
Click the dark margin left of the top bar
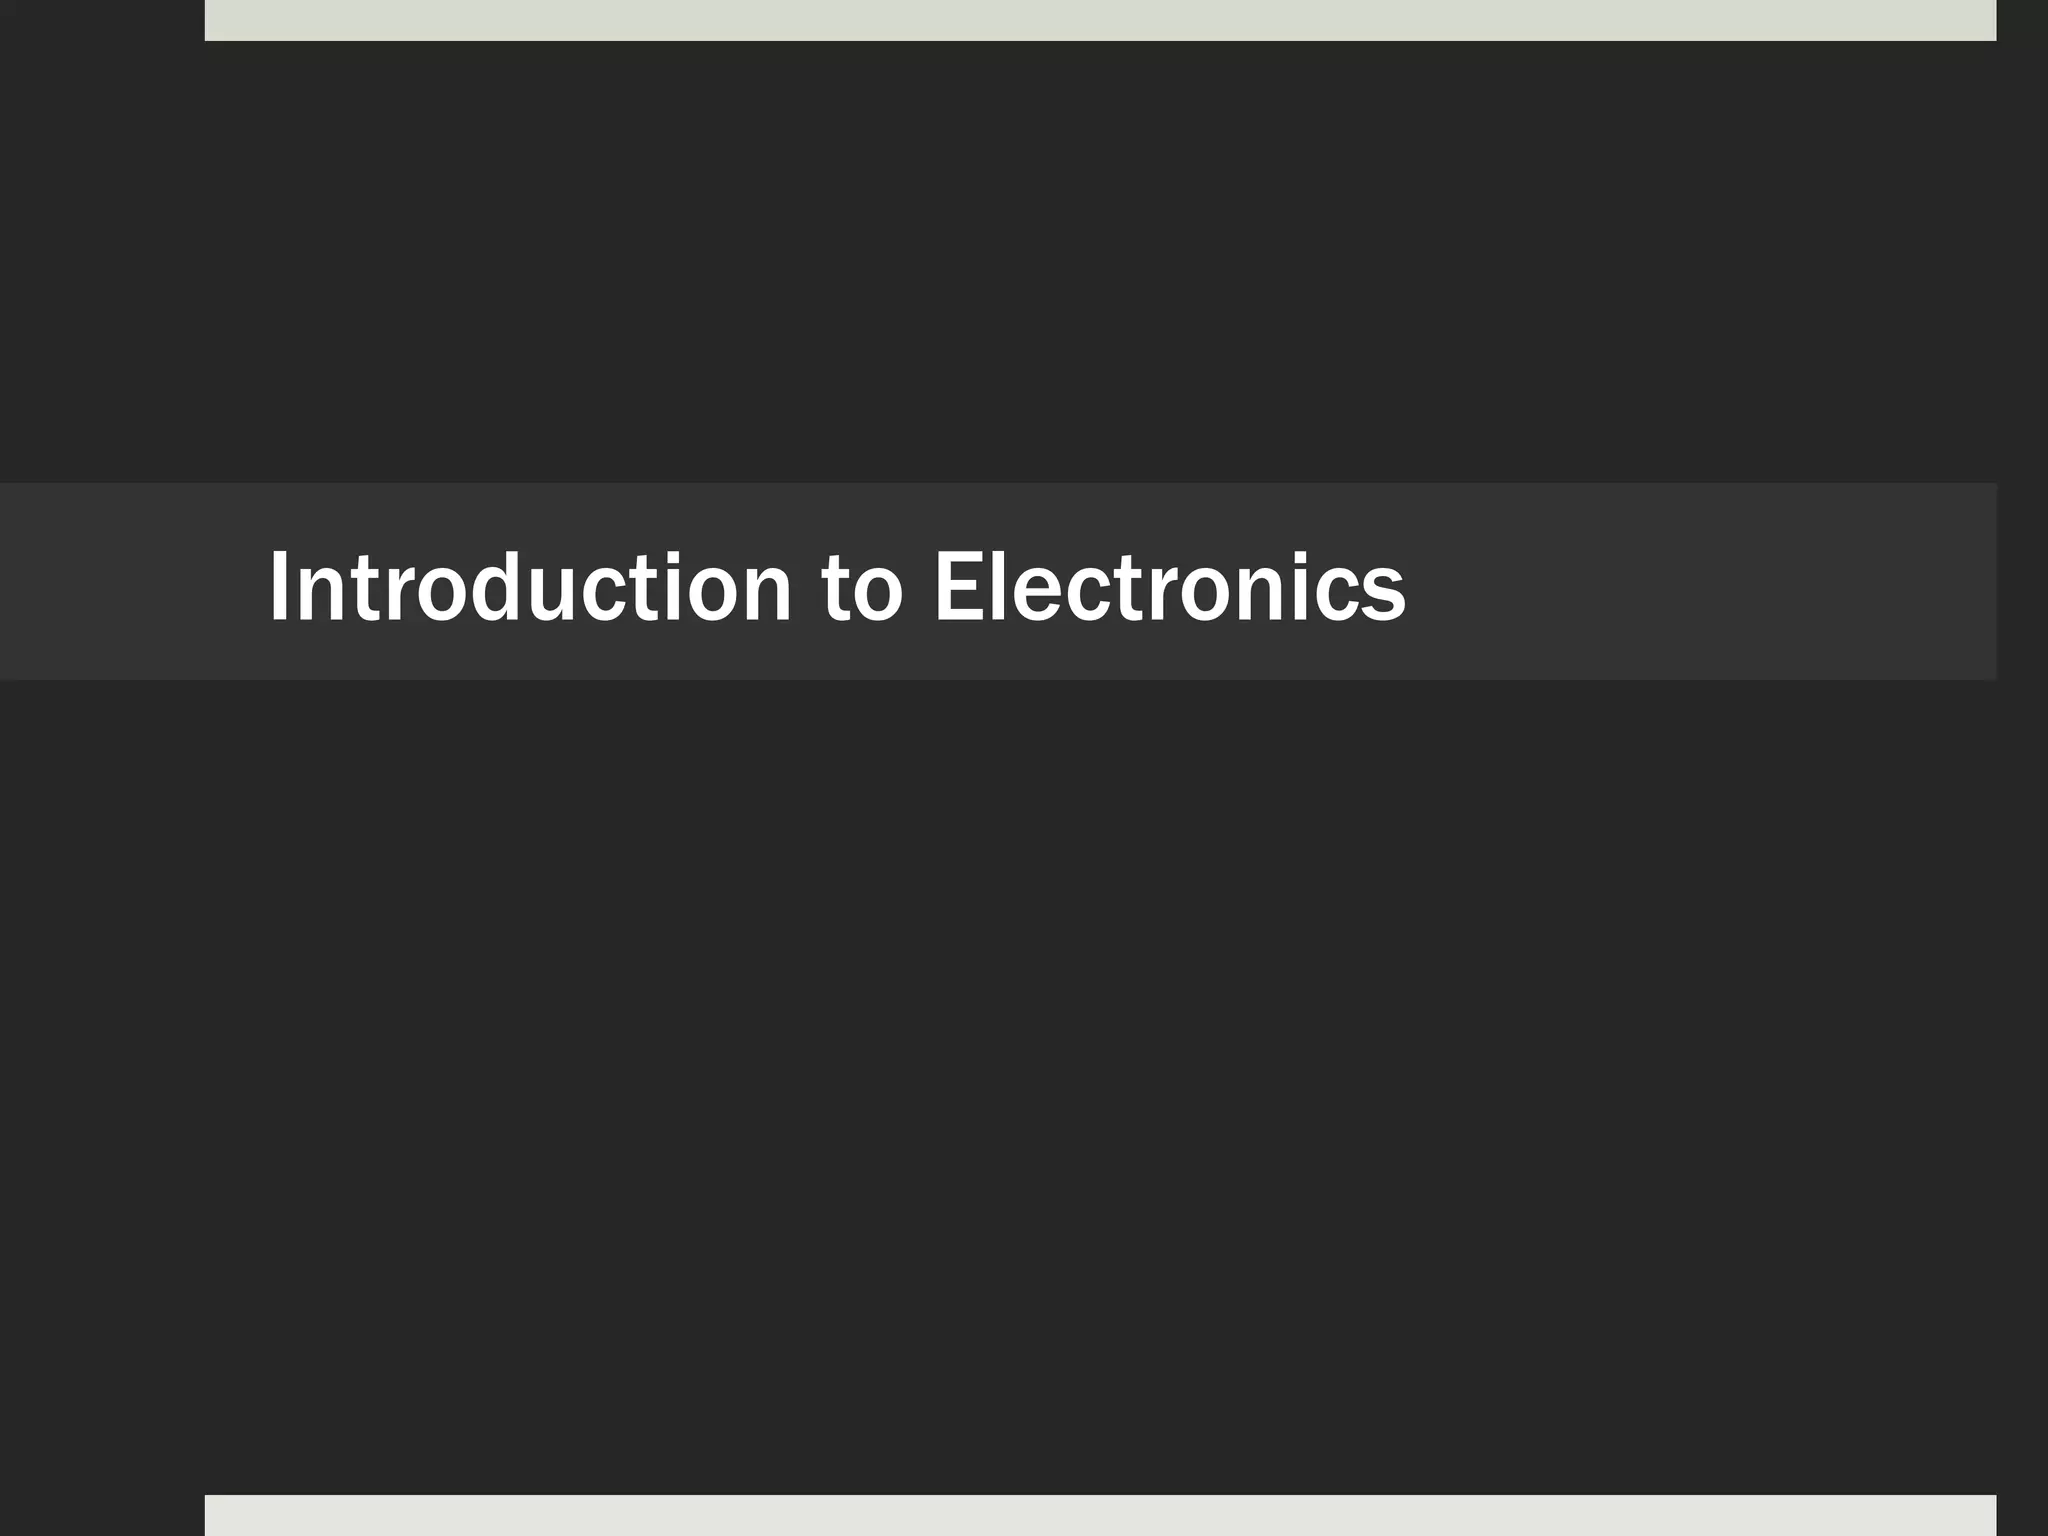[x=100, y=19]
